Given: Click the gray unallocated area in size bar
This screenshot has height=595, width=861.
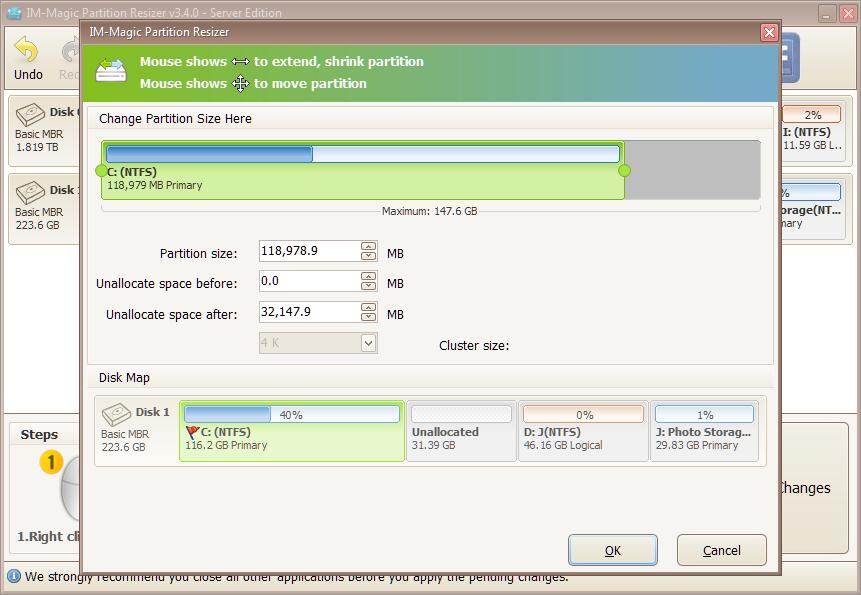Looking at the screenshot, I should [692, 170].
